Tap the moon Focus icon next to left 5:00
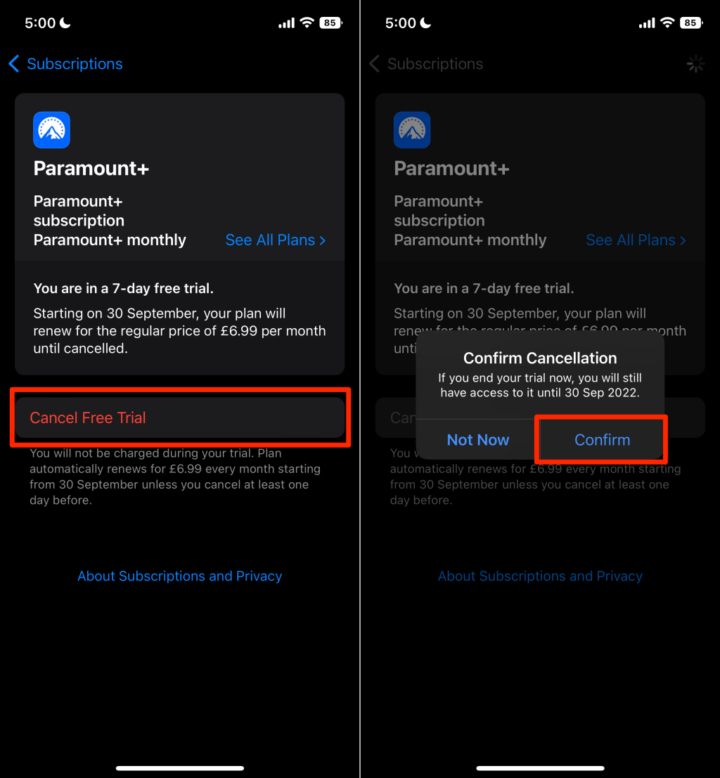720x778 pixels. 65,23
